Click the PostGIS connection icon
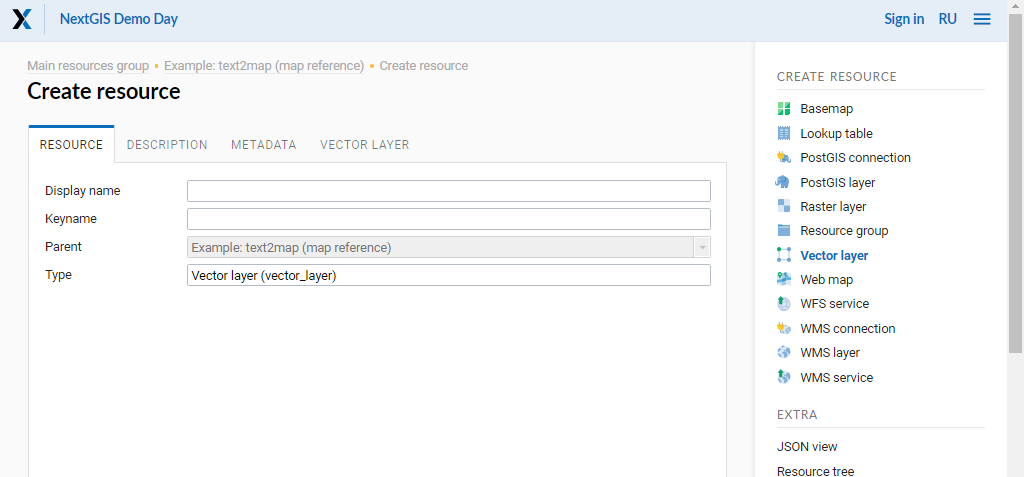Image resolution: width=1024 pixels, height=477 pixels. [x=784, y=157]
